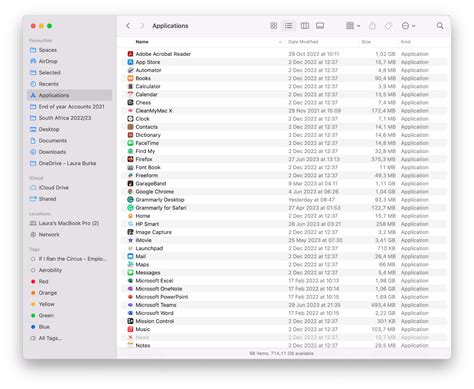Select the HP Smart row
The height and width of the screenshot is (389, 474).
point(284,224)
